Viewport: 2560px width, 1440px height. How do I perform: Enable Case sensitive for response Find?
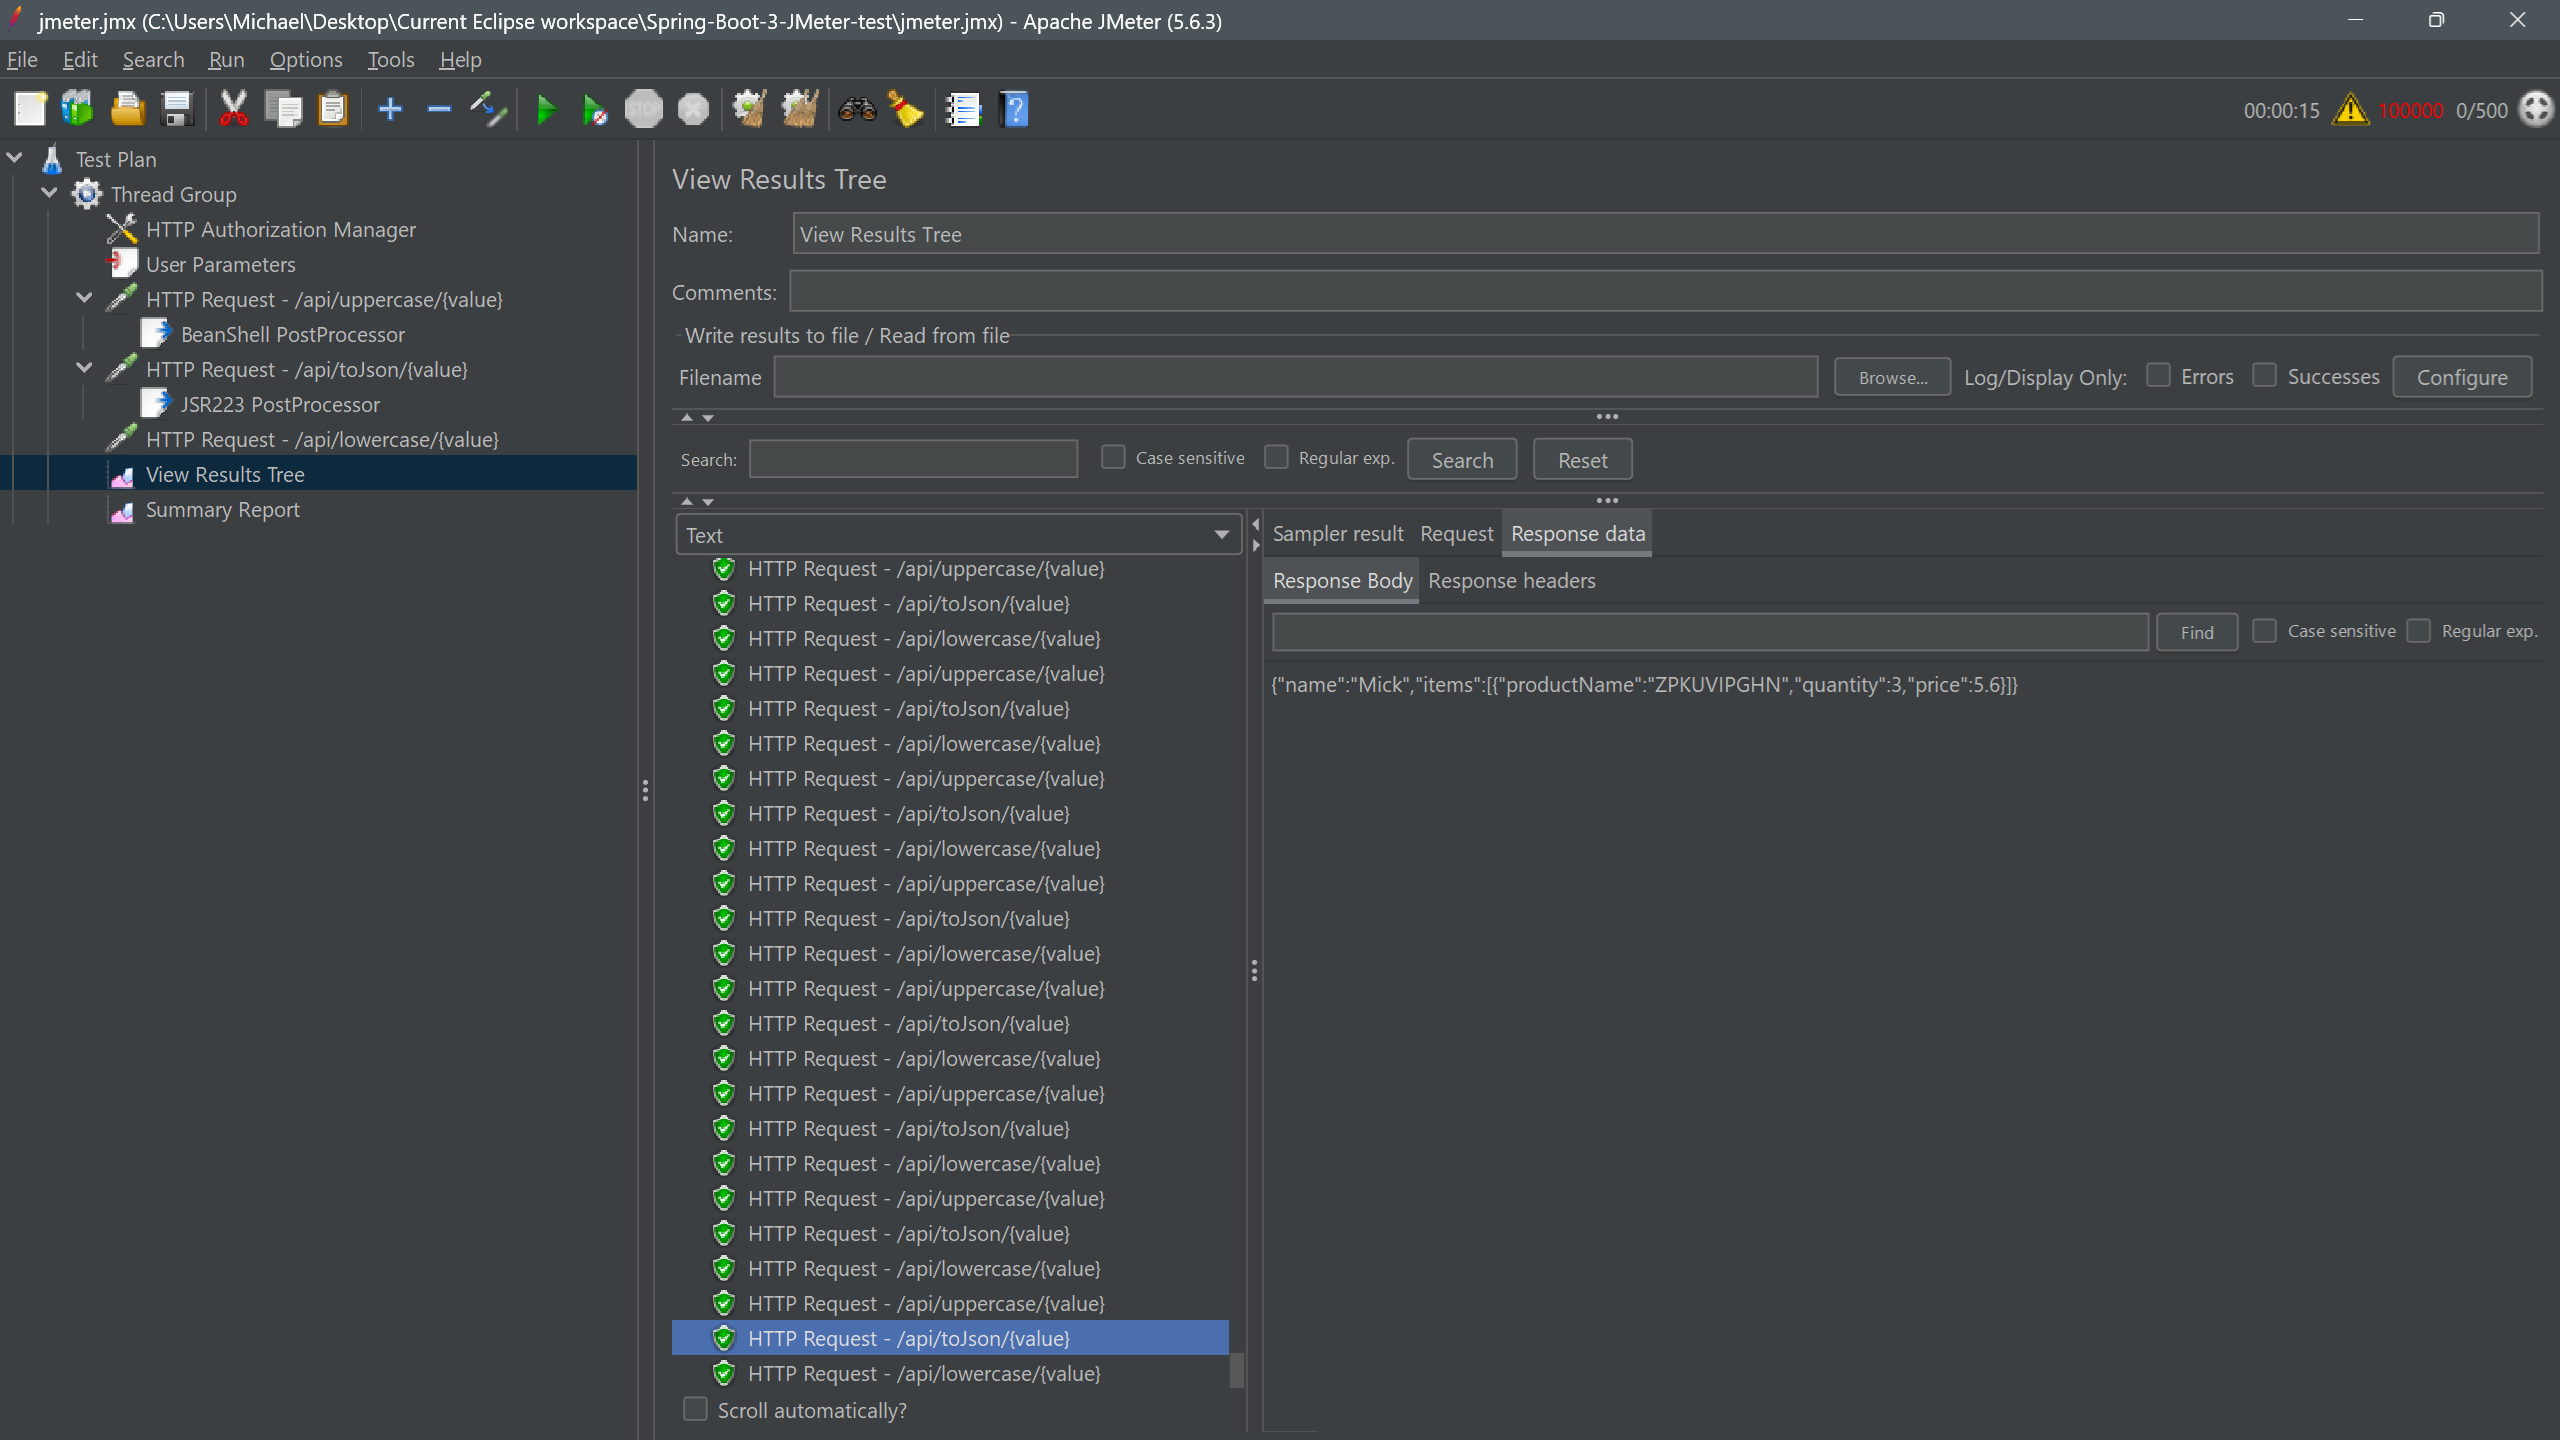coord(2264,631)
